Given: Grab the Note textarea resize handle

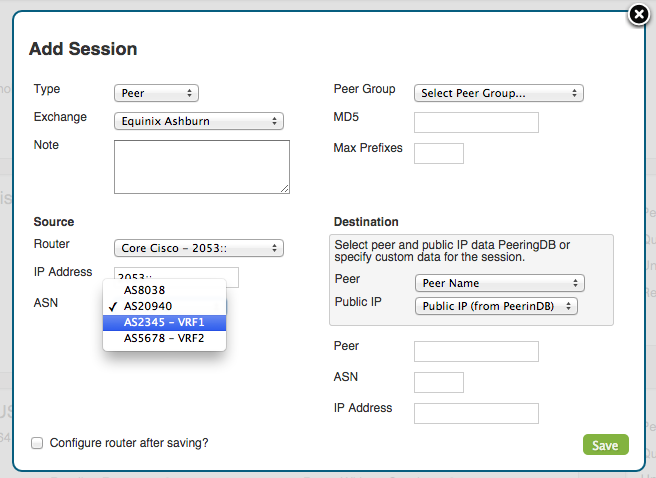Looking at the screenshot, I should pyautogui.click(x=284, y=189).
